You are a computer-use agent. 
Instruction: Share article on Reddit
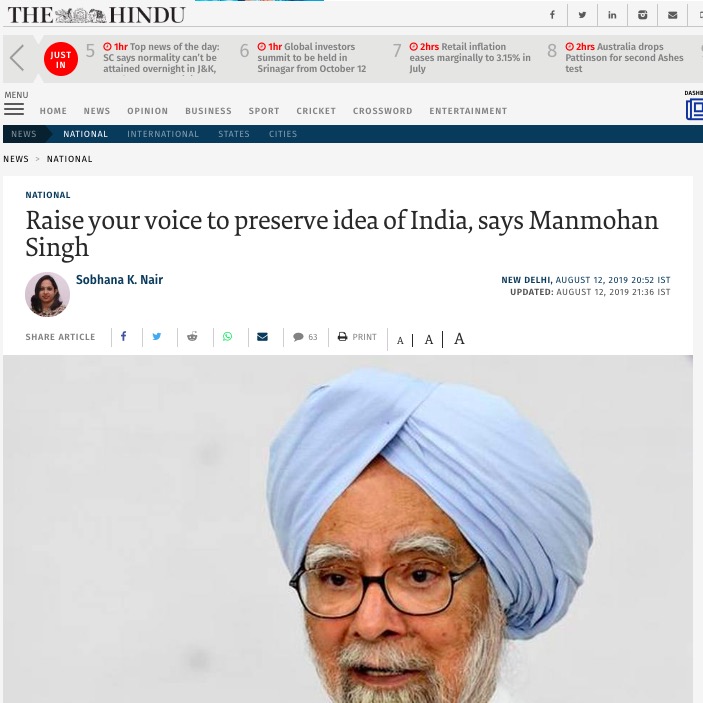pyautogui.click(x=192, y=336)
